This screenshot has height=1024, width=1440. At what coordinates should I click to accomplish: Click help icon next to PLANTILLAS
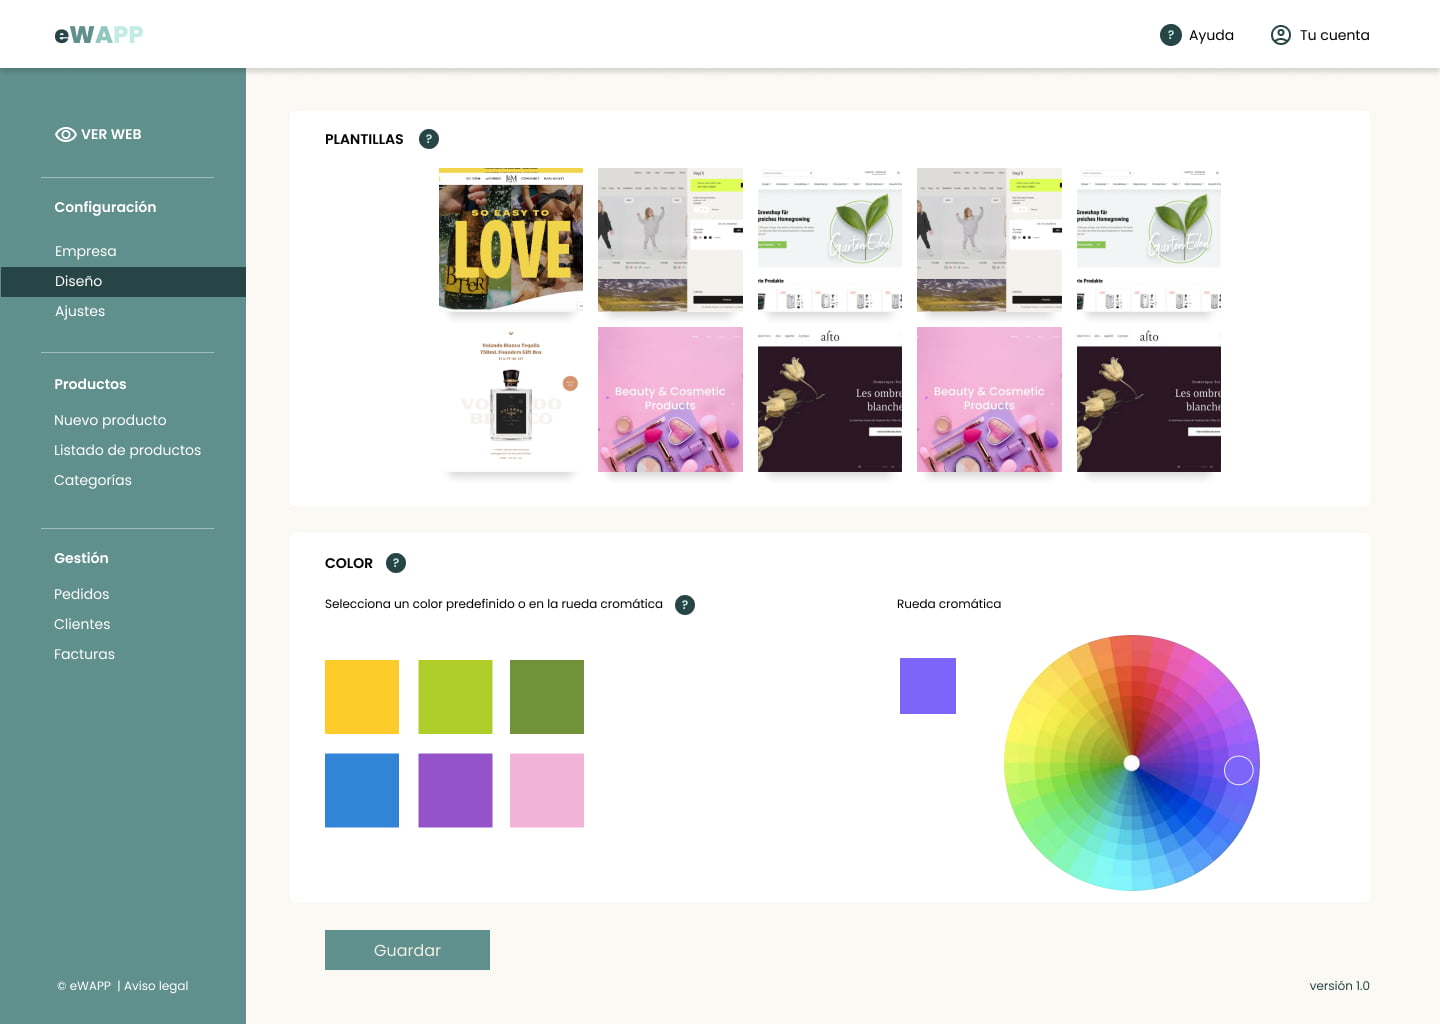pyautogui.click(x=429, y=139)
